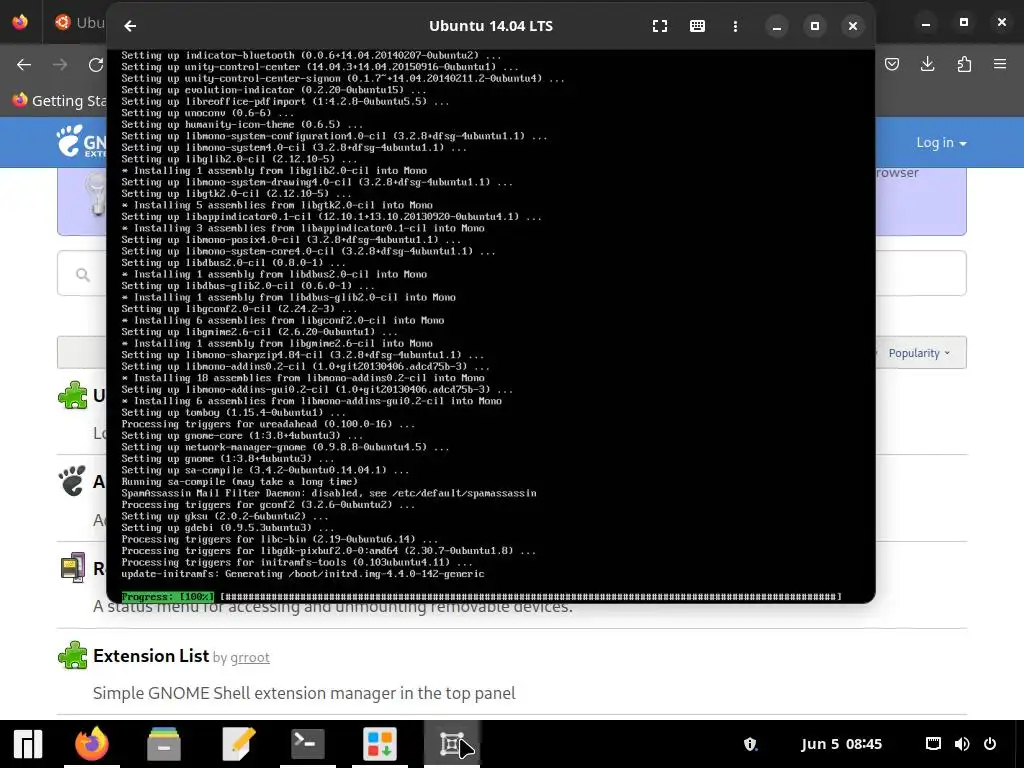The width and height of the screenshot is (1024, 768).
Task: Open Manjaro application menu in taskbar
Action: click(28, 744)
